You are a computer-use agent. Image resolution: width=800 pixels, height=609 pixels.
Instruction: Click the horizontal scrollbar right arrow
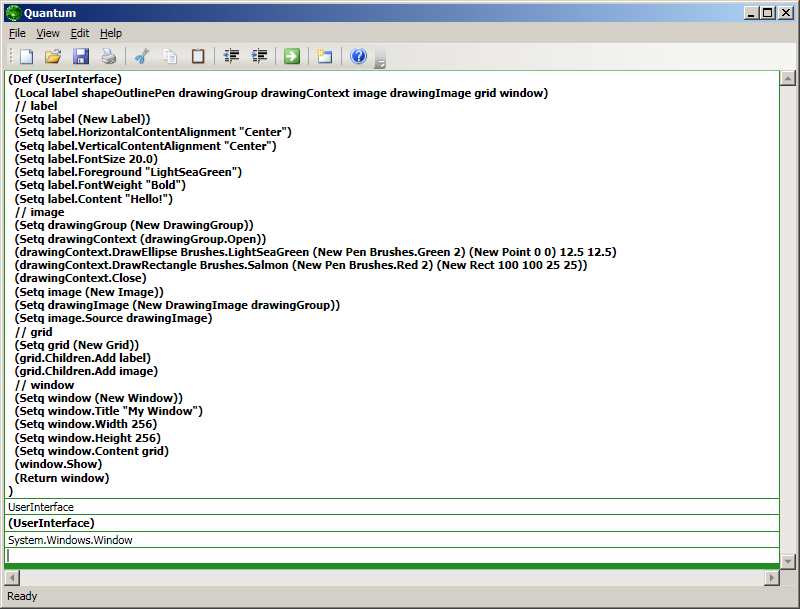[x=771, y=578]
